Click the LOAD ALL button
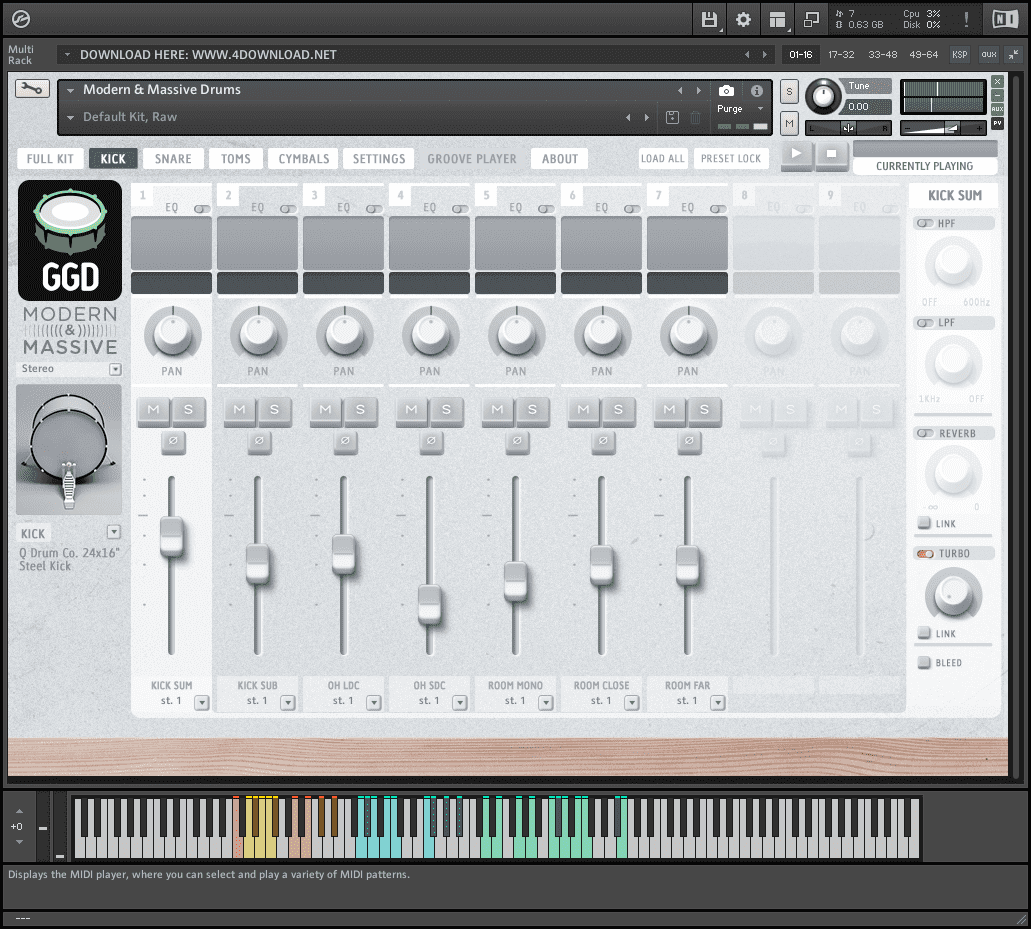This screenshot has width=1031, height=929. tap(663, 158)
